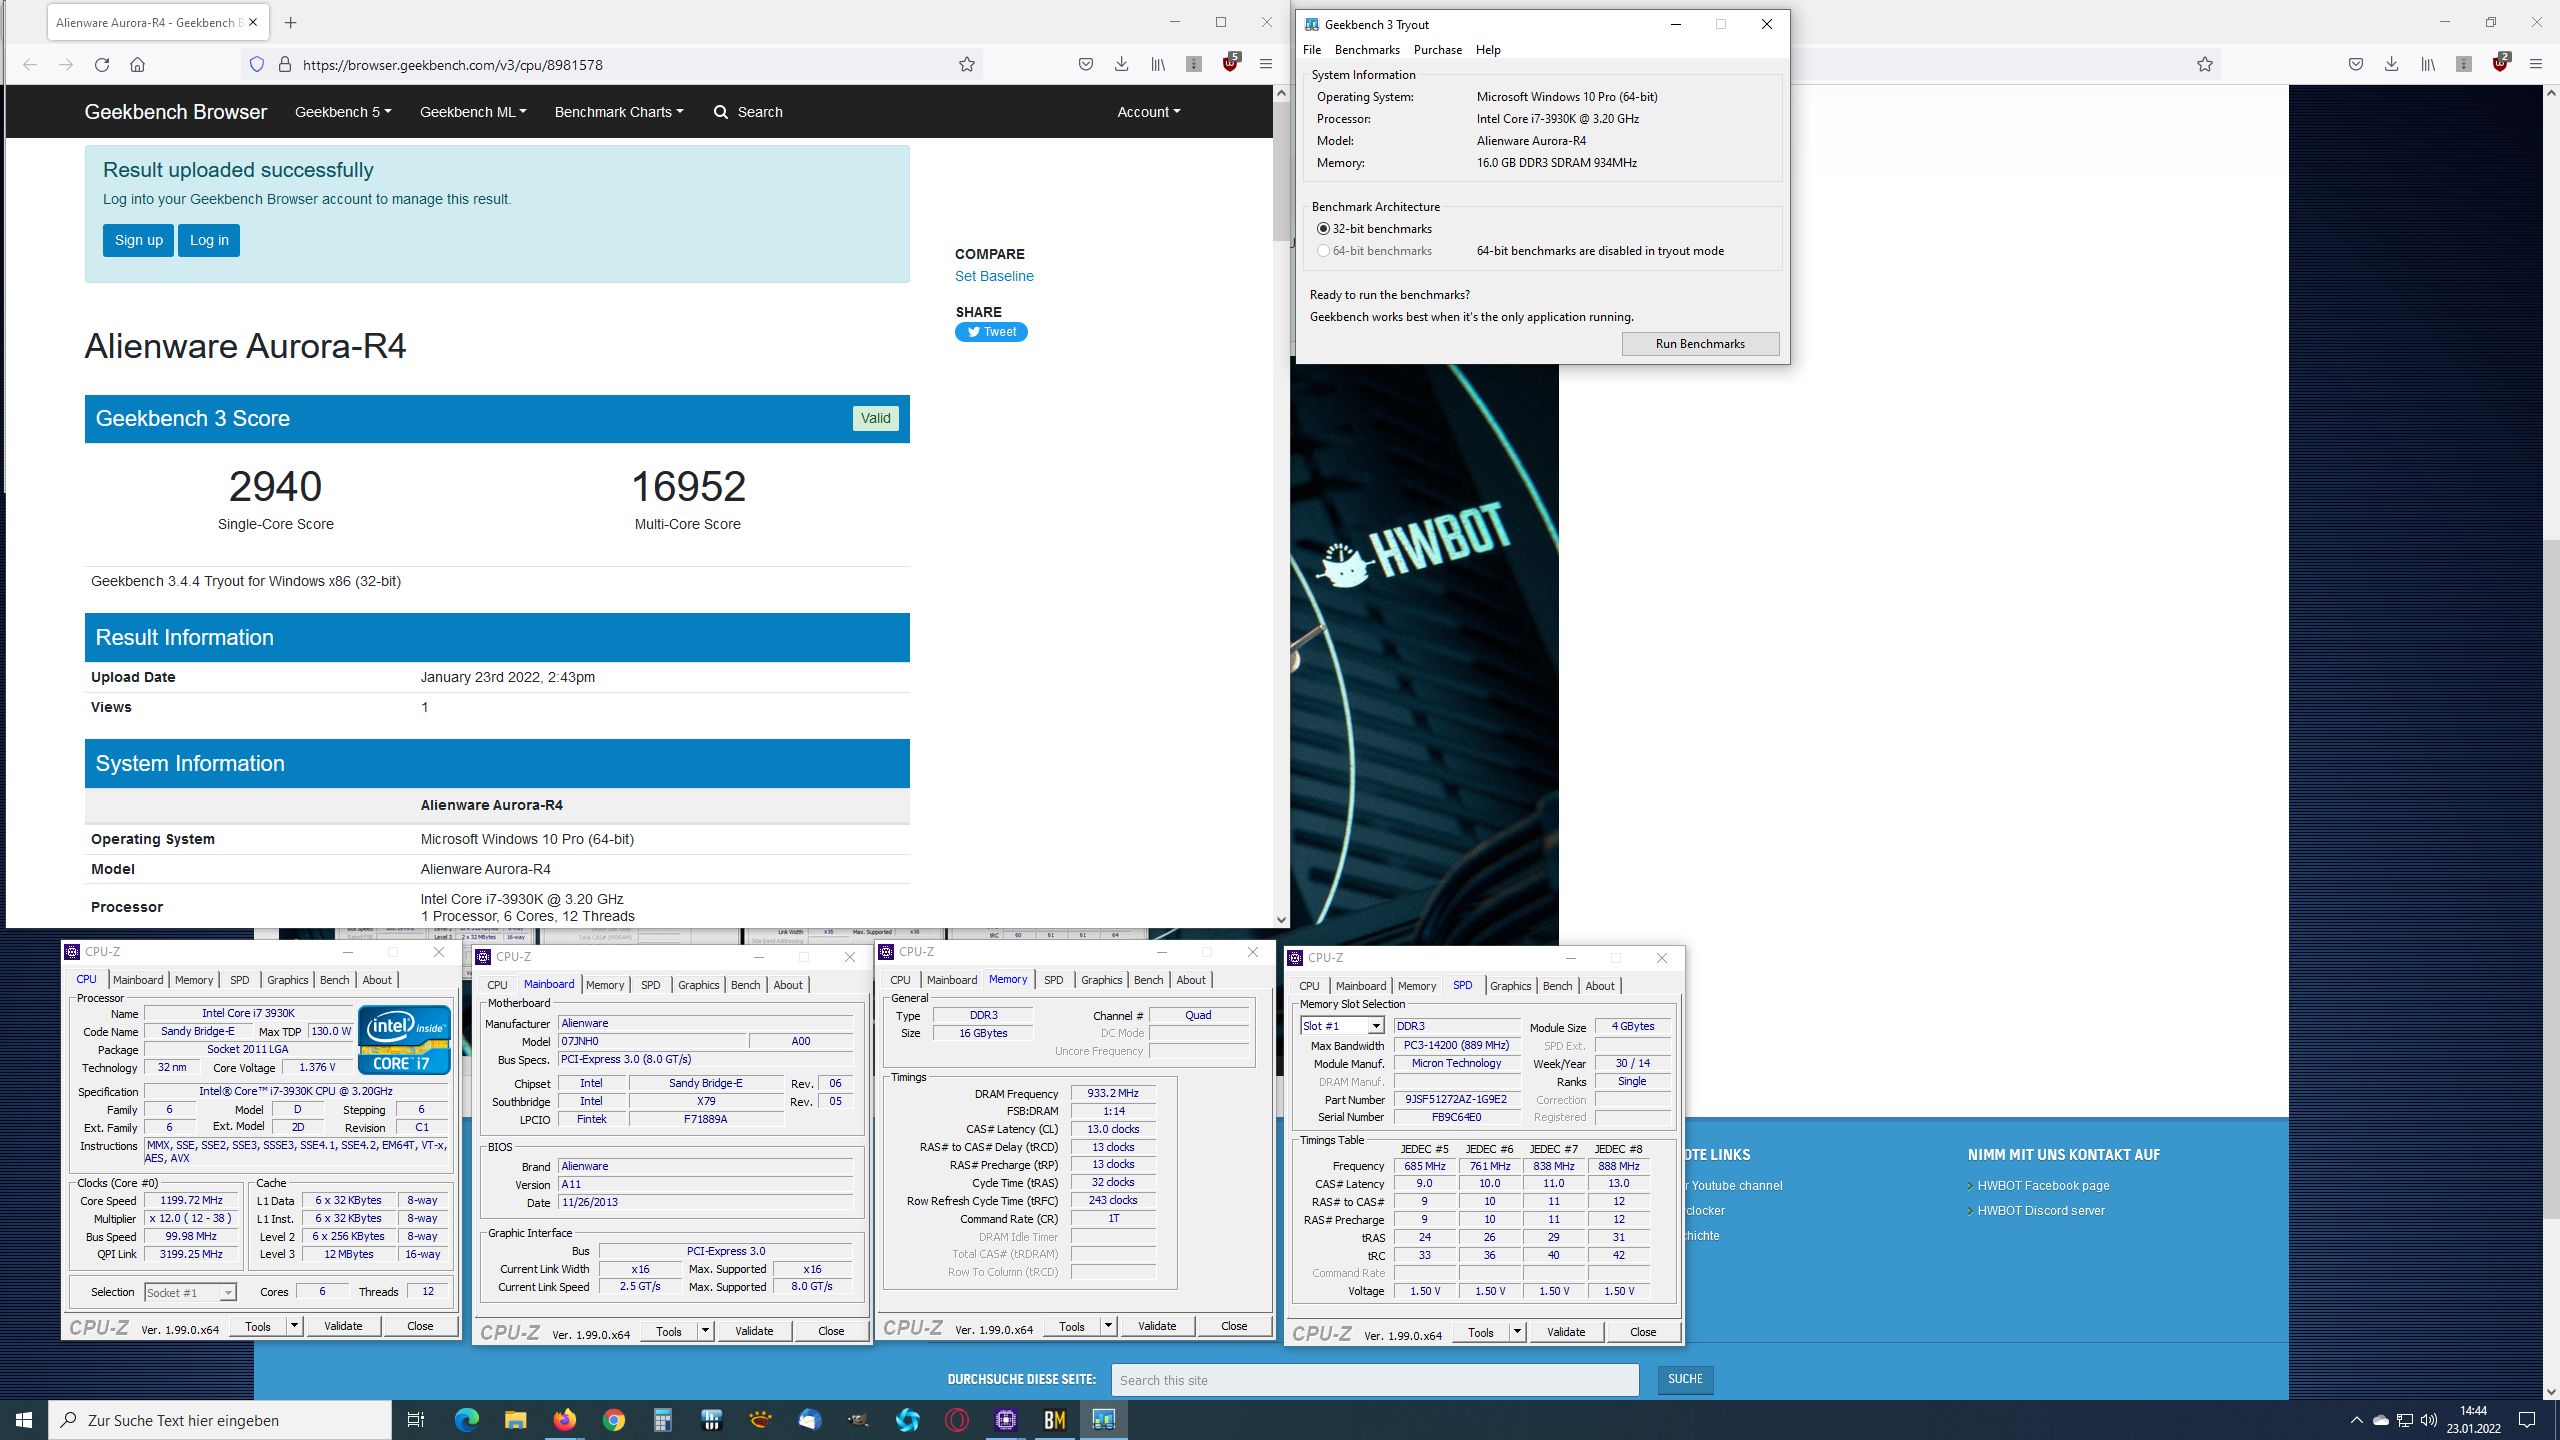
Task: Switch to CPU-Z via purple taskbar icon
Action: 1005,1420
